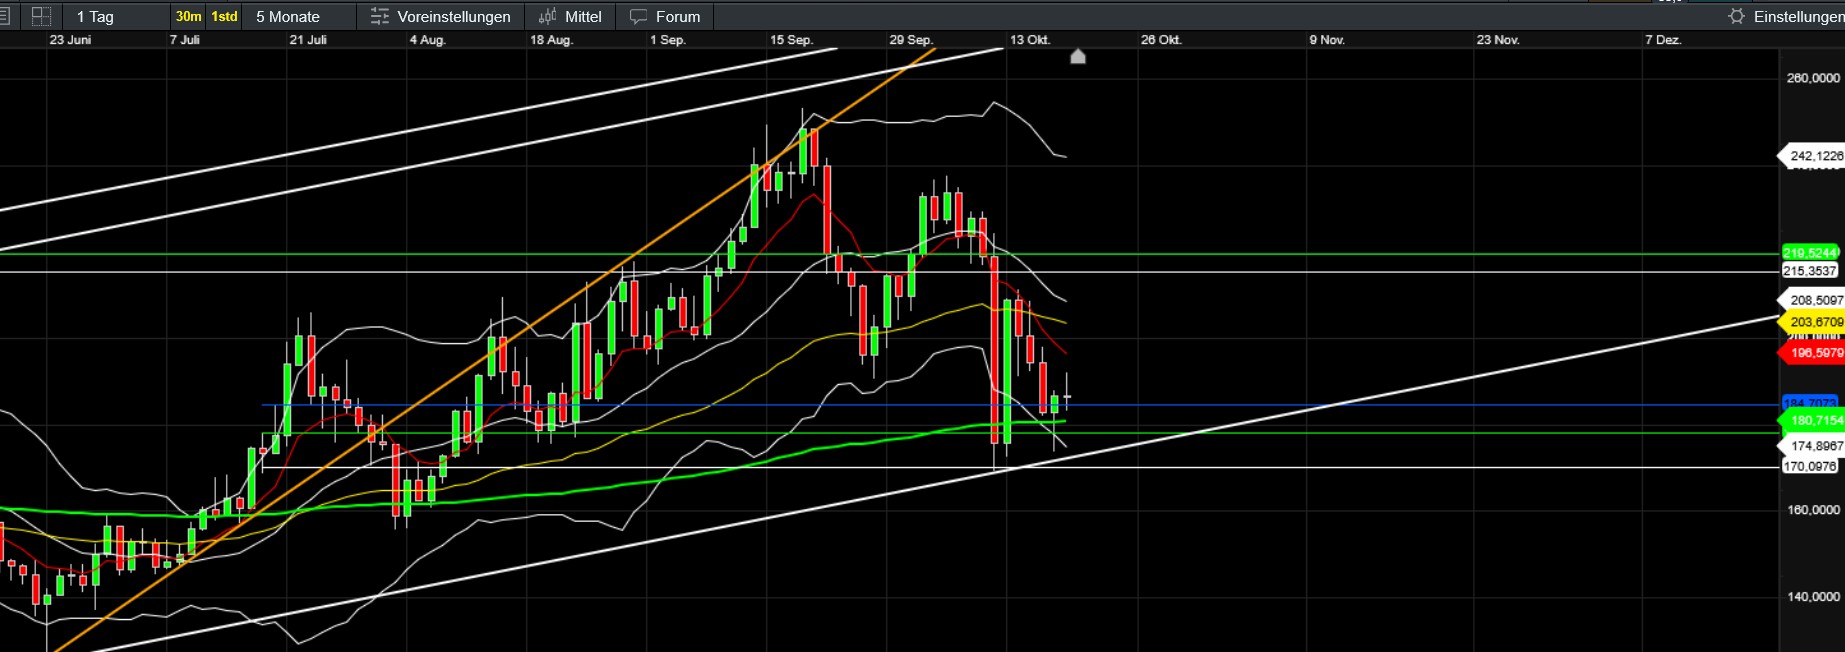1845x652 pixels.
Task: Click the white 170,0976 support level label
Action: (1810, 466)
